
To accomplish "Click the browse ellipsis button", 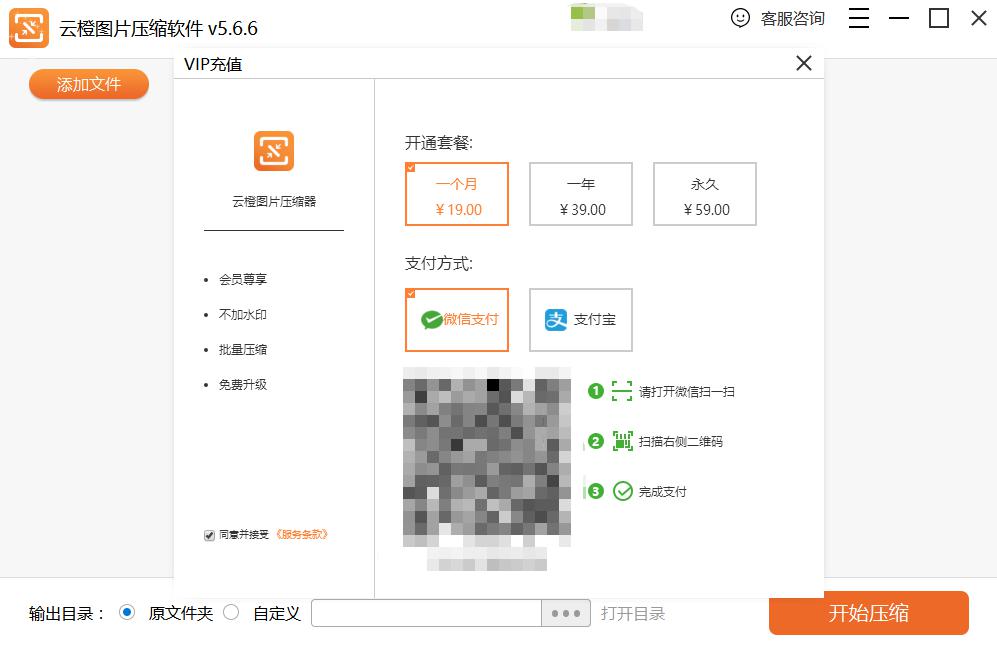I will [x=566, y=614].
